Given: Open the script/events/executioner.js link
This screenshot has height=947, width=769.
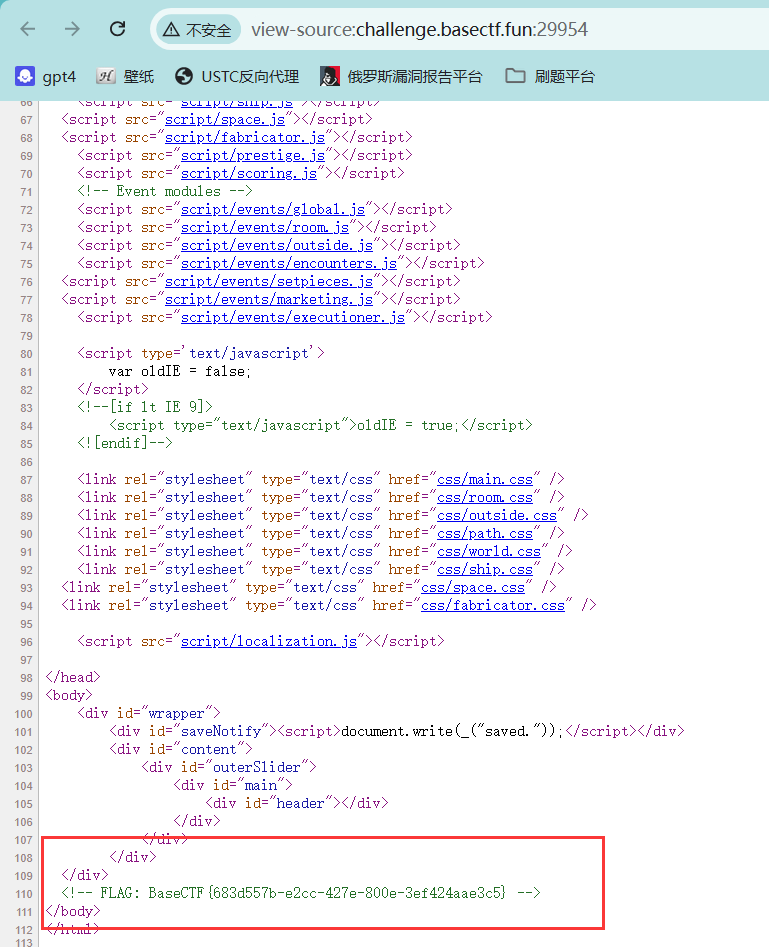Looking at the screenshot, I should click(x=292, y=317).
